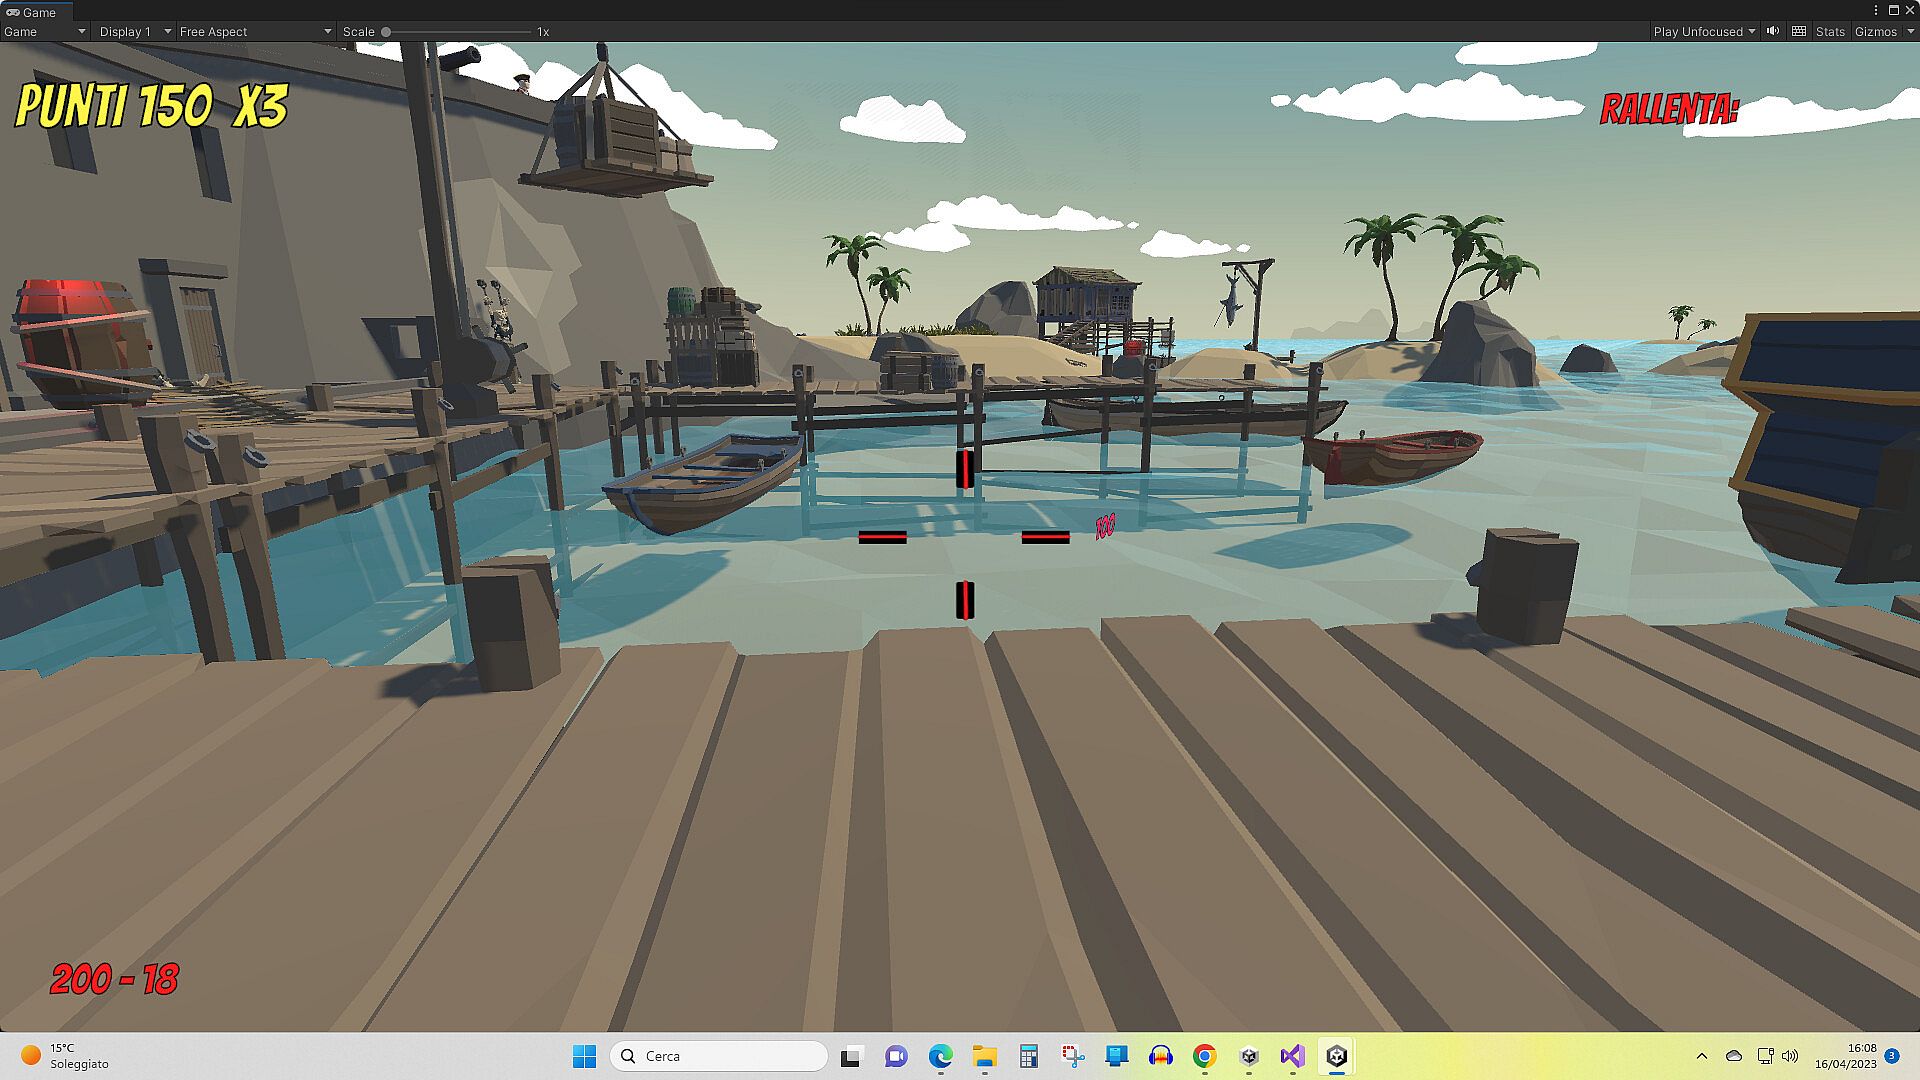1920x1080 pixels.
Task: Click the Windows Start button
Action: click(584, 1056)
